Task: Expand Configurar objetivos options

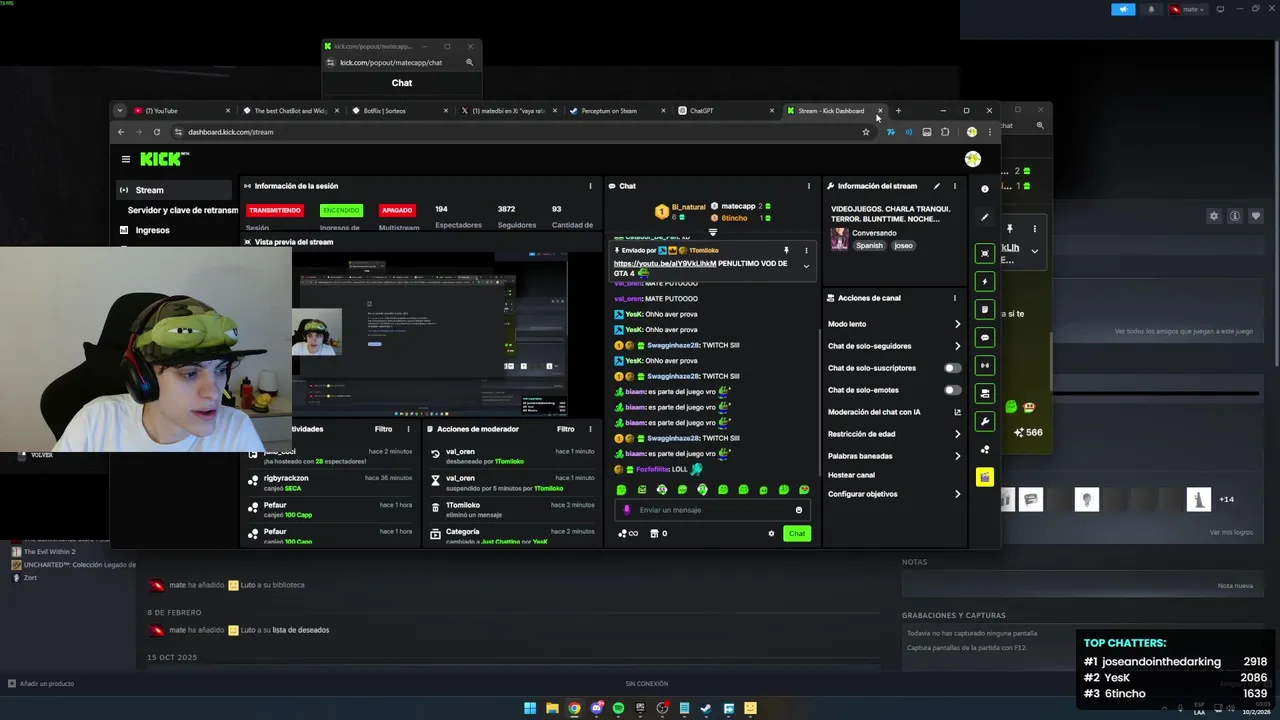Action: click(x=957, y=494)
